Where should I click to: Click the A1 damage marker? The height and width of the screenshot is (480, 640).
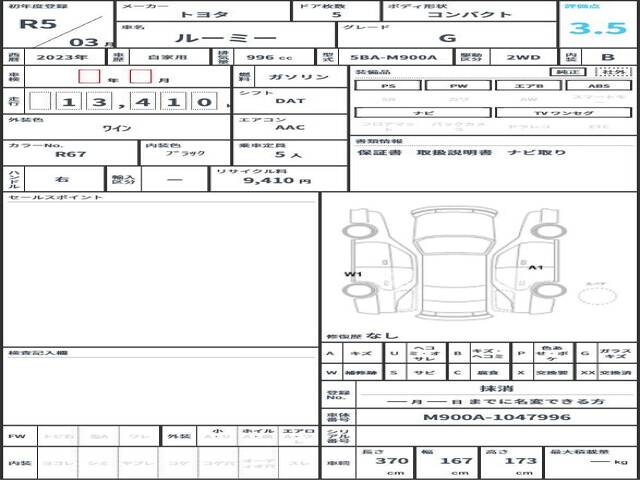(536, 268)
